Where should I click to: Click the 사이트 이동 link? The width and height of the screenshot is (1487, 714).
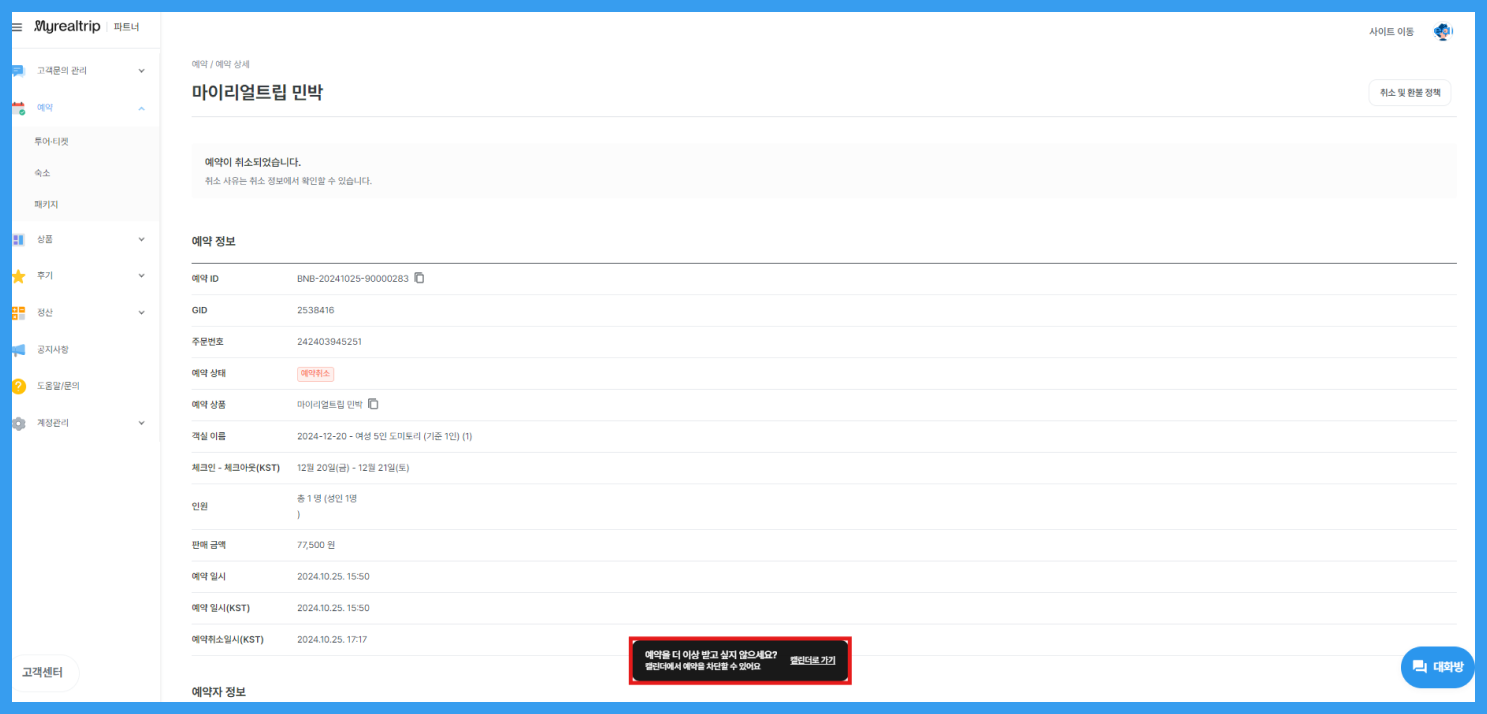1391,32
